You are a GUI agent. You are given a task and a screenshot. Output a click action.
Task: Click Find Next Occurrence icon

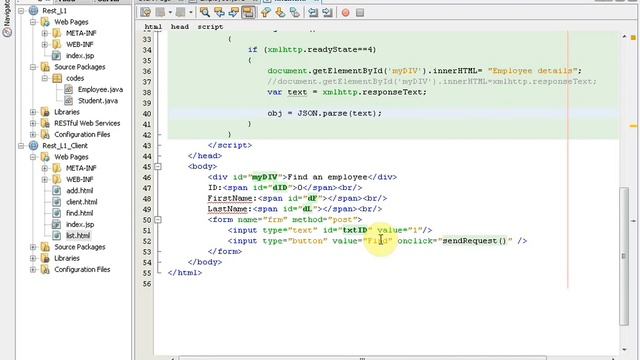pos(233,13)
